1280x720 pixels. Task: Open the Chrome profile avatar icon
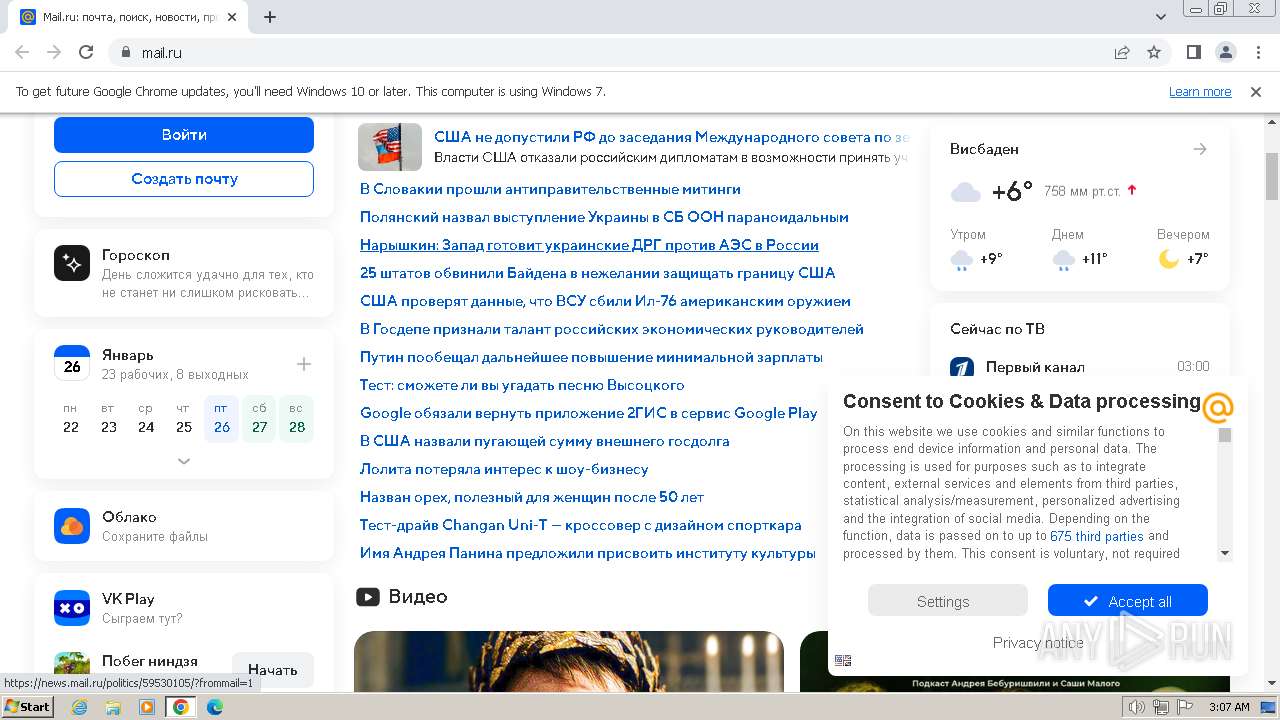point(1225,52)
